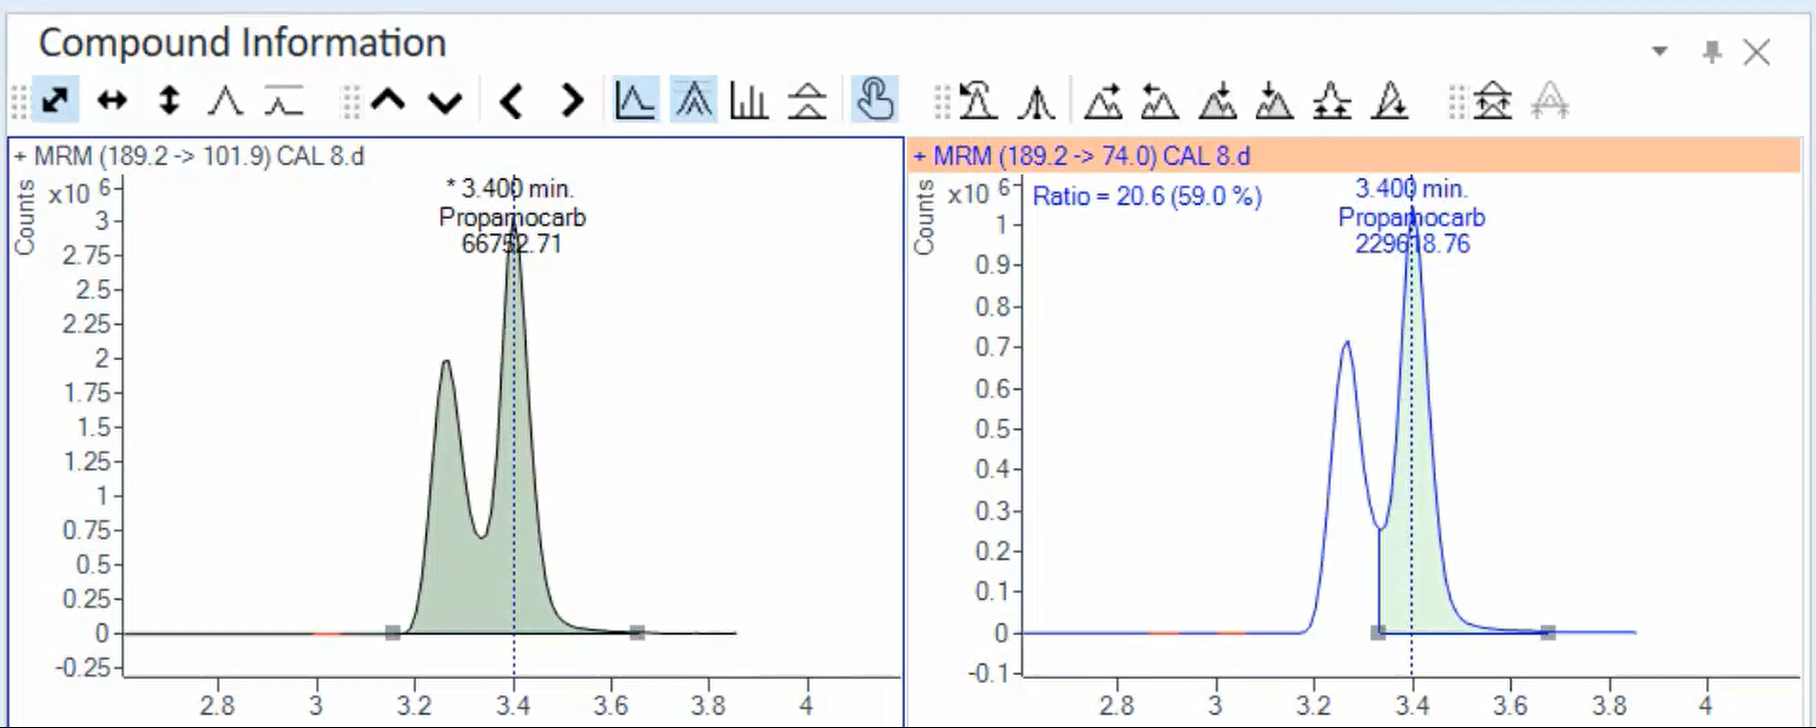
Task: Click the peak with baseline lines icon
Action: click(284, 100)
